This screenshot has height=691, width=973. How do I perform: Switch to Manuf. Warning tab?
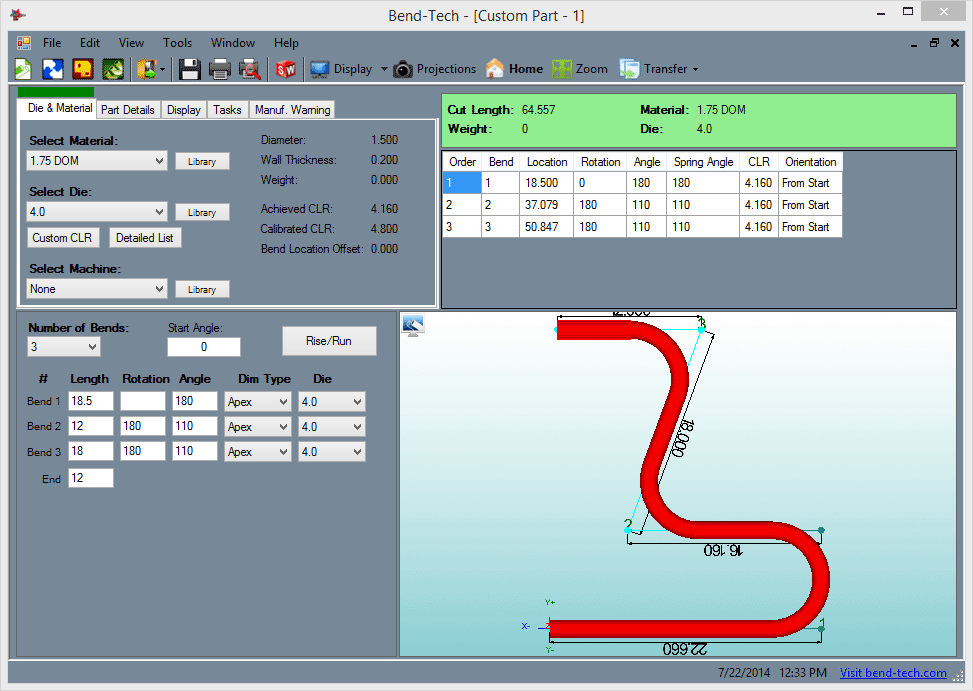(292, 110)
